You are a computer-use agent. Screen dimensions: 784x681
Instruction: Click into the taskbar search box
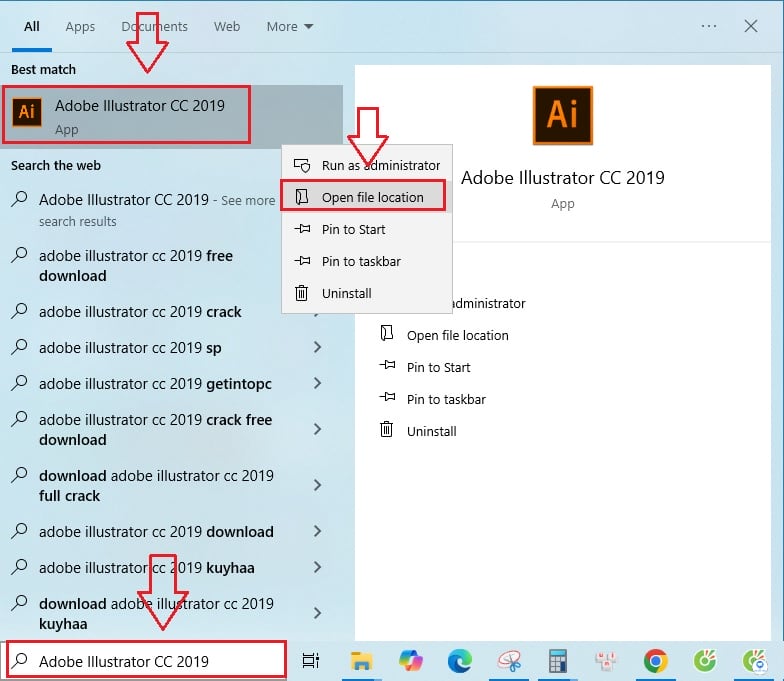coord(146,660)
